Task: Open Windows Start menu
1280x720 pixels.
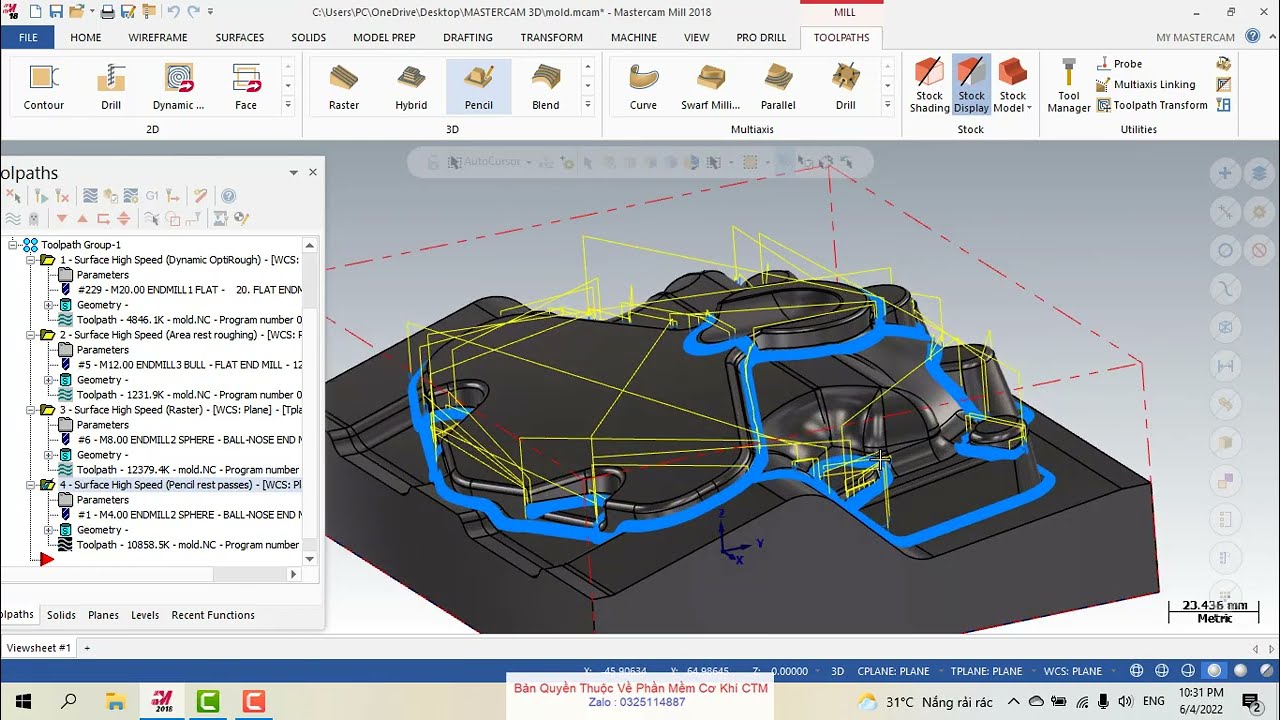Action: pos(22,701)
